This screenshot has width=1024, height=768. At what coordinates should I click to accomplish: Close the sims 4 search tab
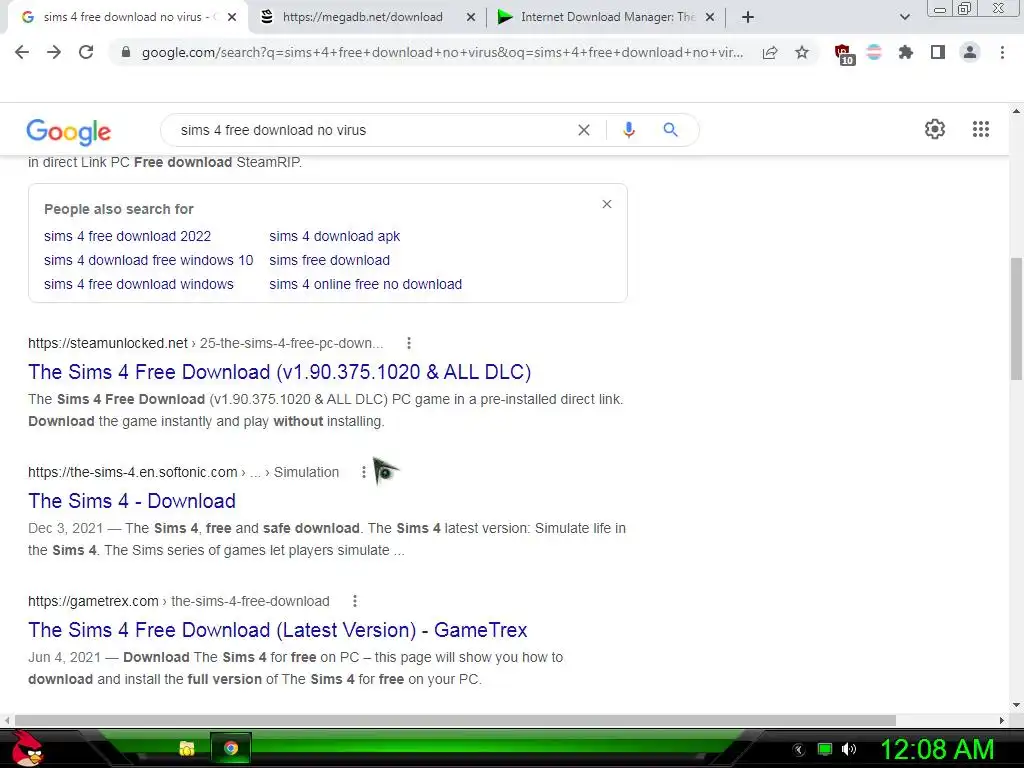click(232, 17)
